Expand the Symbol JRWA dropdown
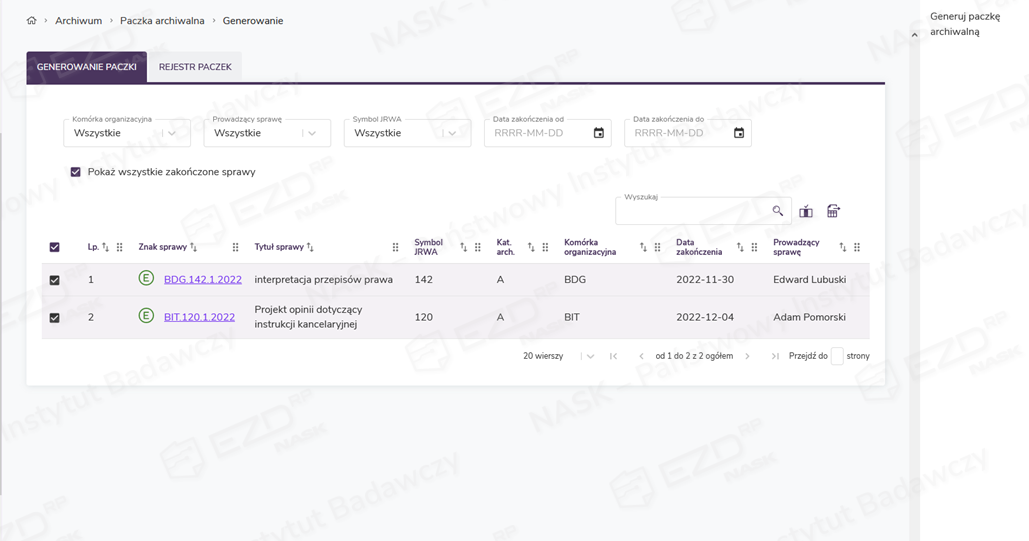 click(452, 133)
